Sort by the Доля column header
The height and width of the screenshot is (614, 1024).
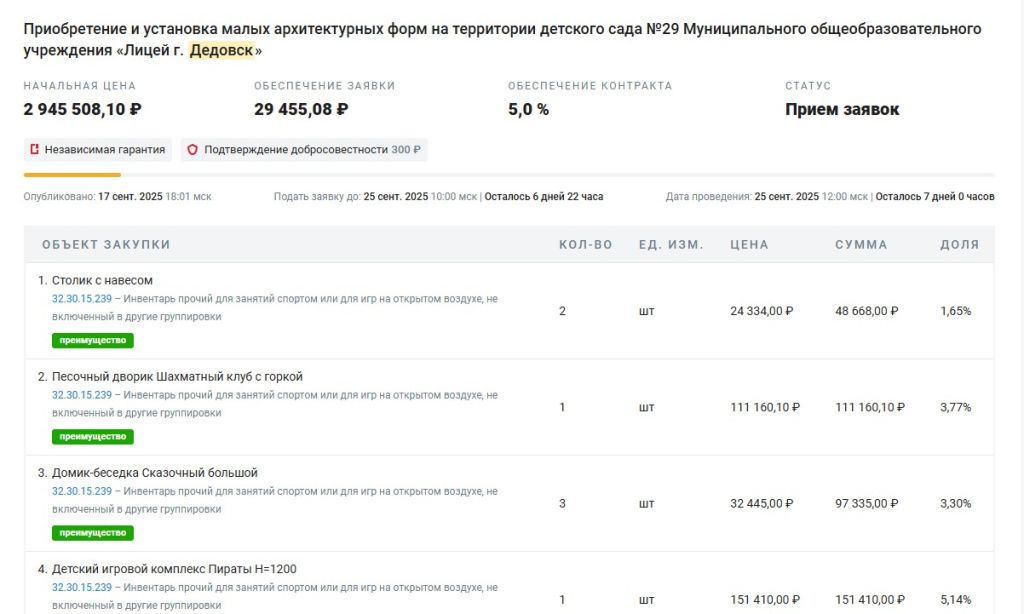pos(959,245)
